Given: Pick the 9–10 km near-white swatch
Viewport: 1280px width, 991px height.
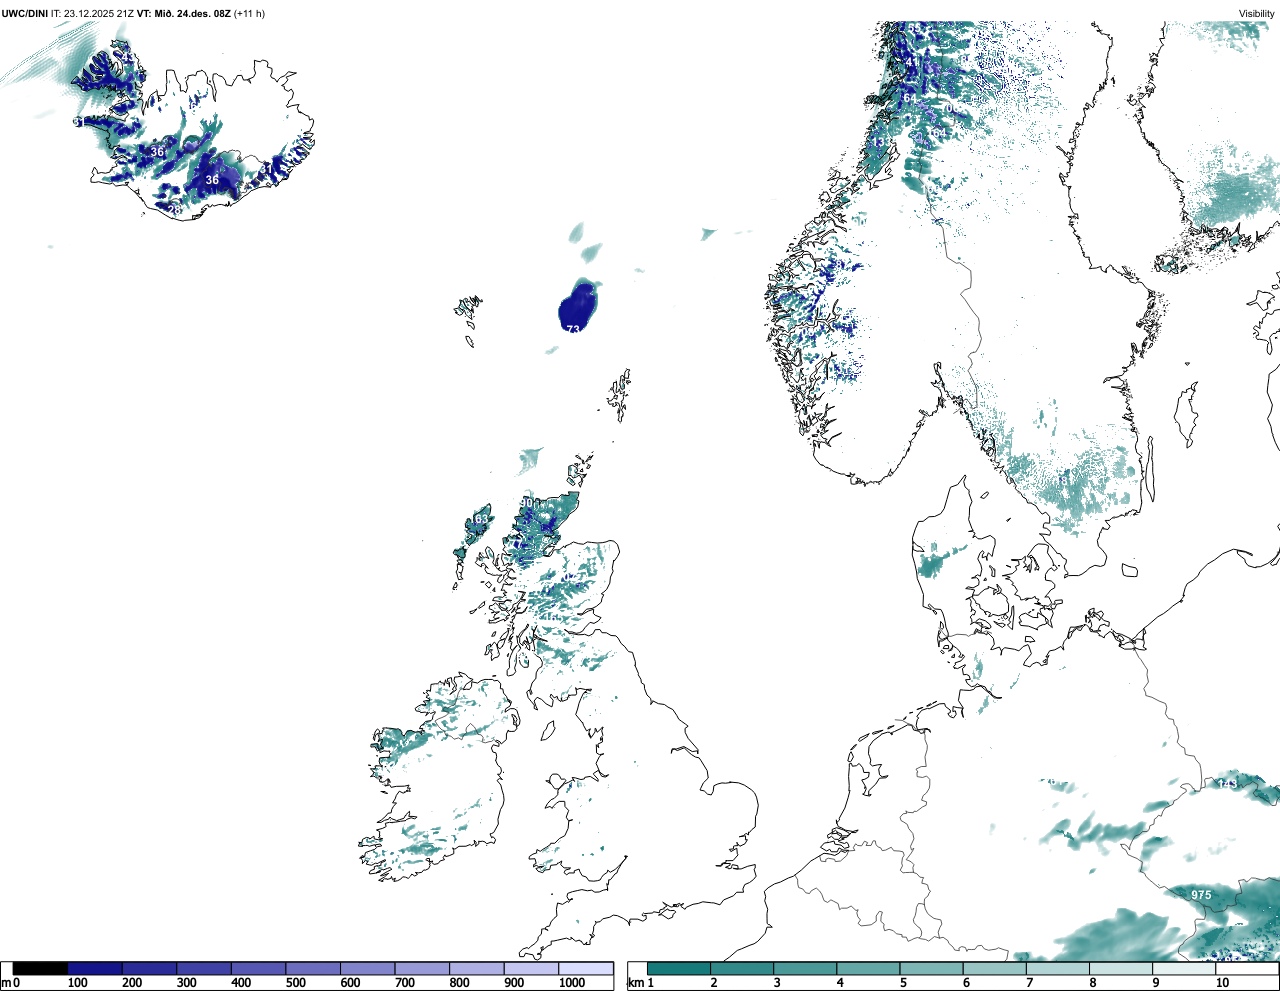Looking at the screenshot, I should (x=1183, y=968).
